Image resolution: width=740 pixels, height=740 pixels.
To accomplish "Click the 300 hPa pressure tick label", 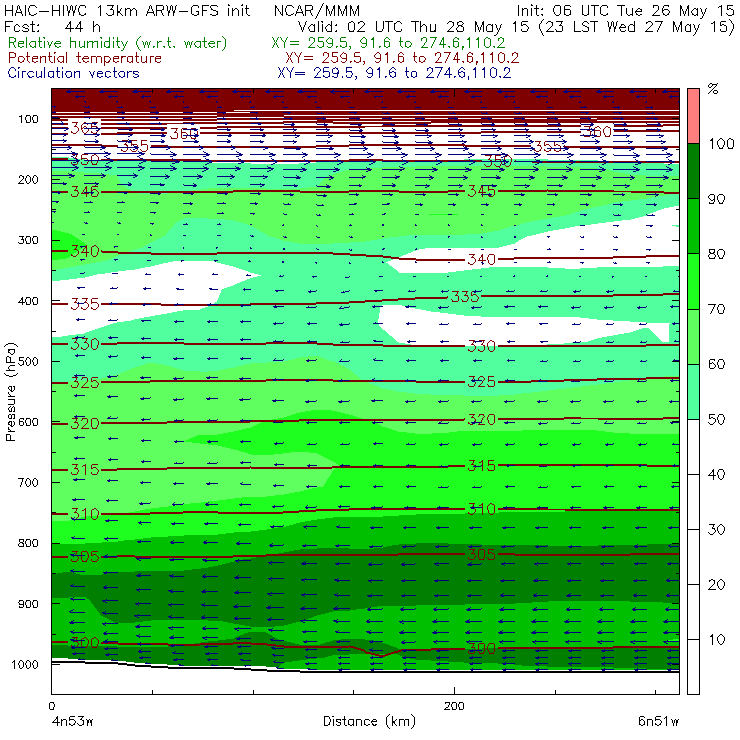I will click(x=28, y=240).
